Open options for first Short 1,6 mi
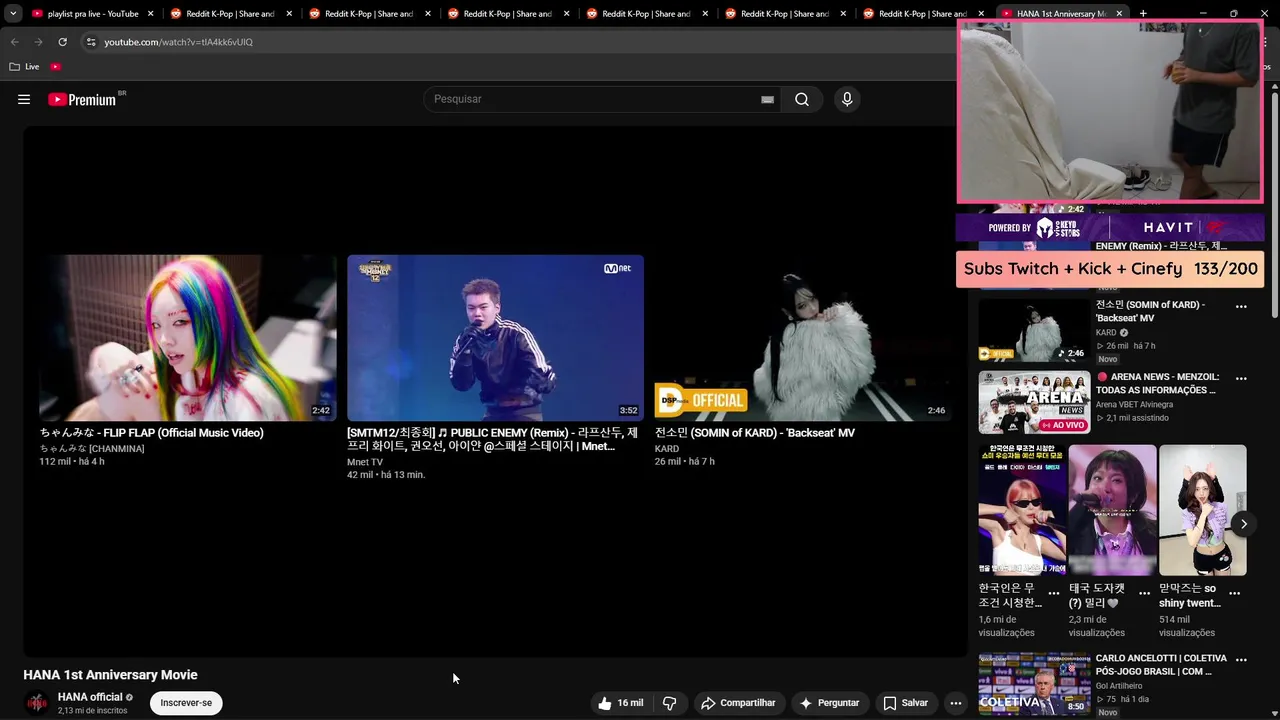This screenshot has height=720, width=1280. point(1054,593)
